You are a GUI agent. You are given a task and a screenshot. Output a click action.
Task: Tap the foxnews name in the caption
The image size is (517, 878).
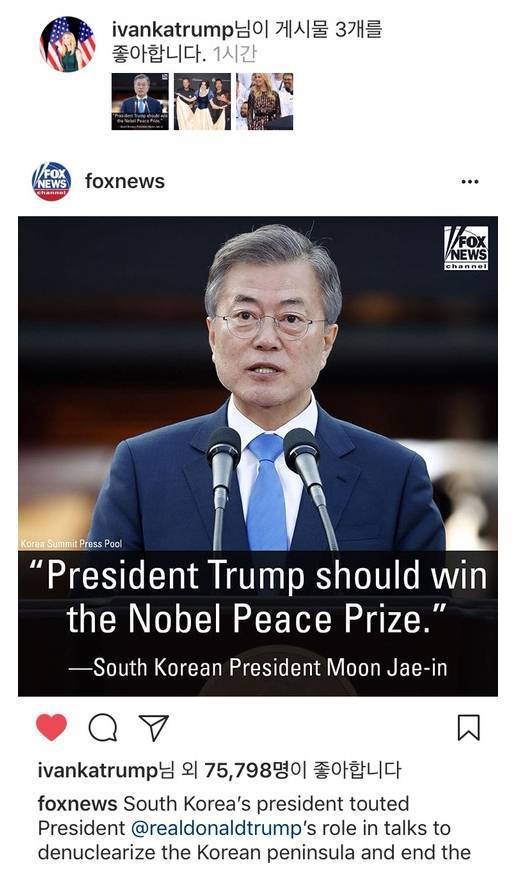(x=77, y=804)
